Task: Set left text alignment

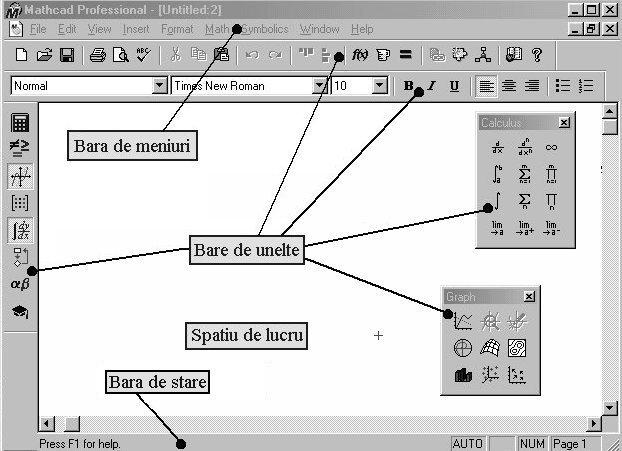Action: pyautogui.click(x=486, y=86)
